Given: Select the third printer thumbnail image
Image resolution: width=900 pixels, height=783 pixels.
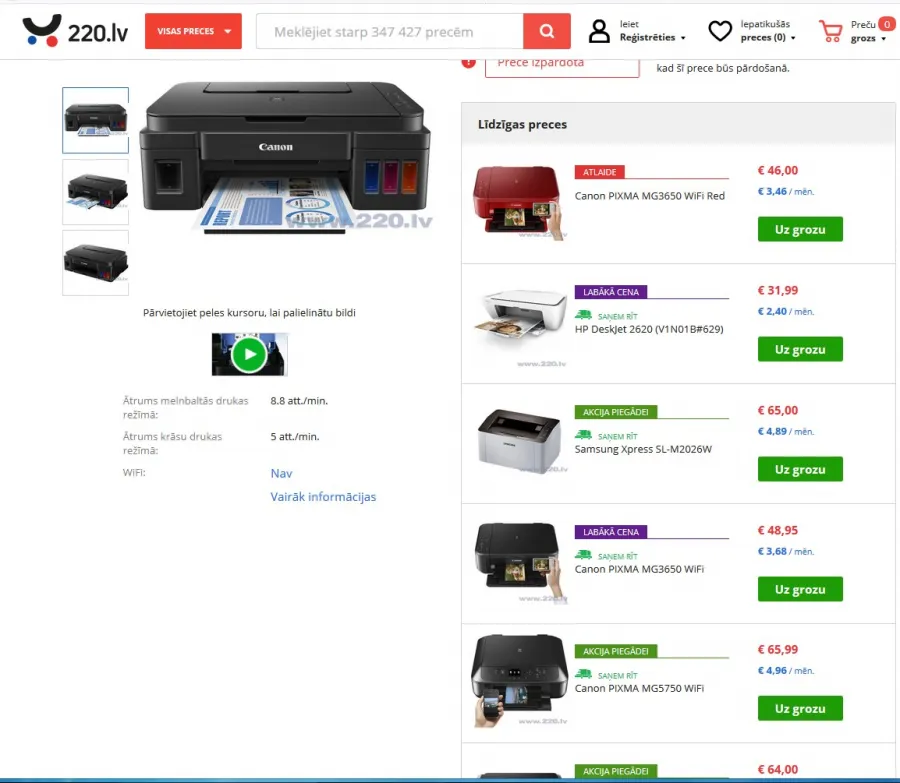Looking at the screenshot, I should tap(95, 263).
